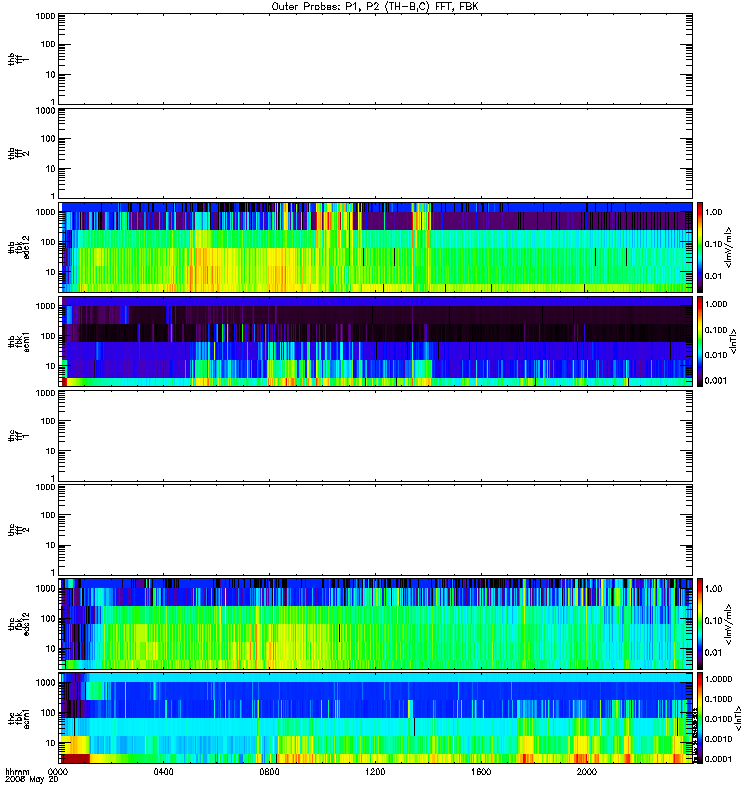Click the 'thc fff 1' y-axis title
This screenshot has width=750, height=800.
tap(18, 436)
